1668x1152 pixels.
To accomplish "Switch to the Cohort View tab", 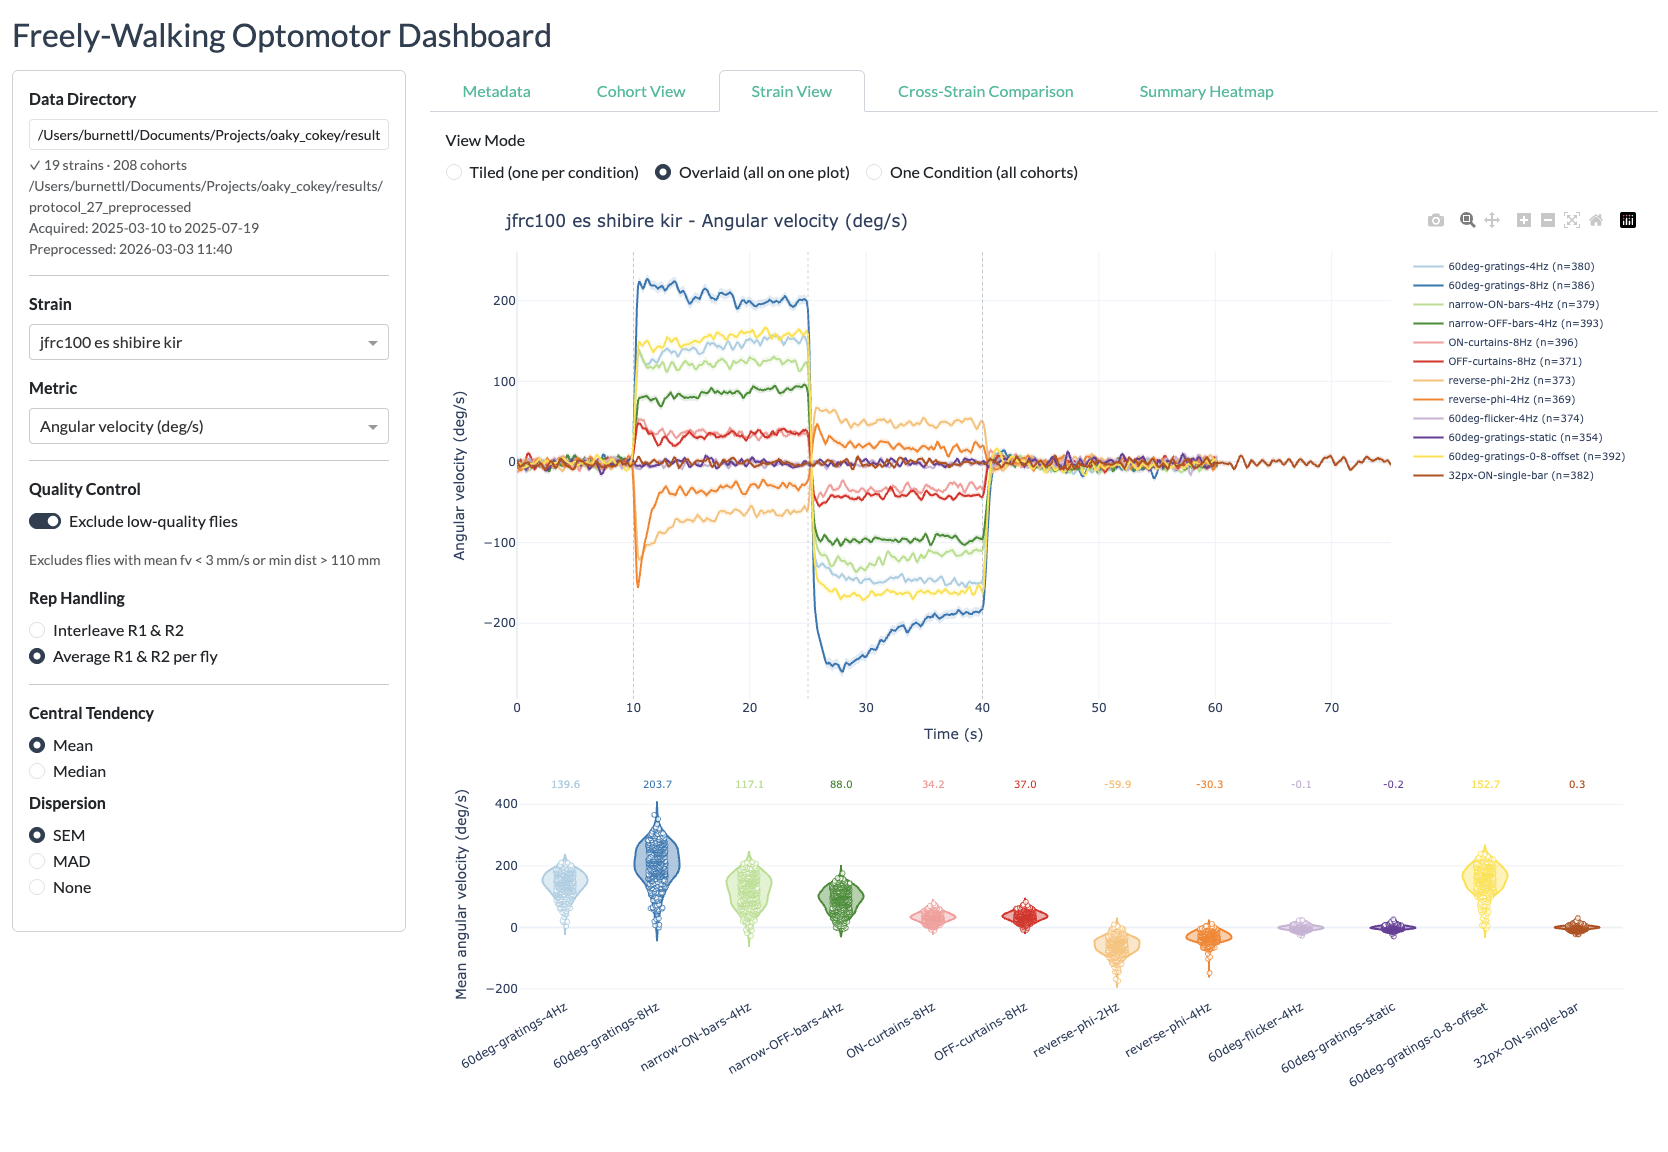I will pos(640,91).
